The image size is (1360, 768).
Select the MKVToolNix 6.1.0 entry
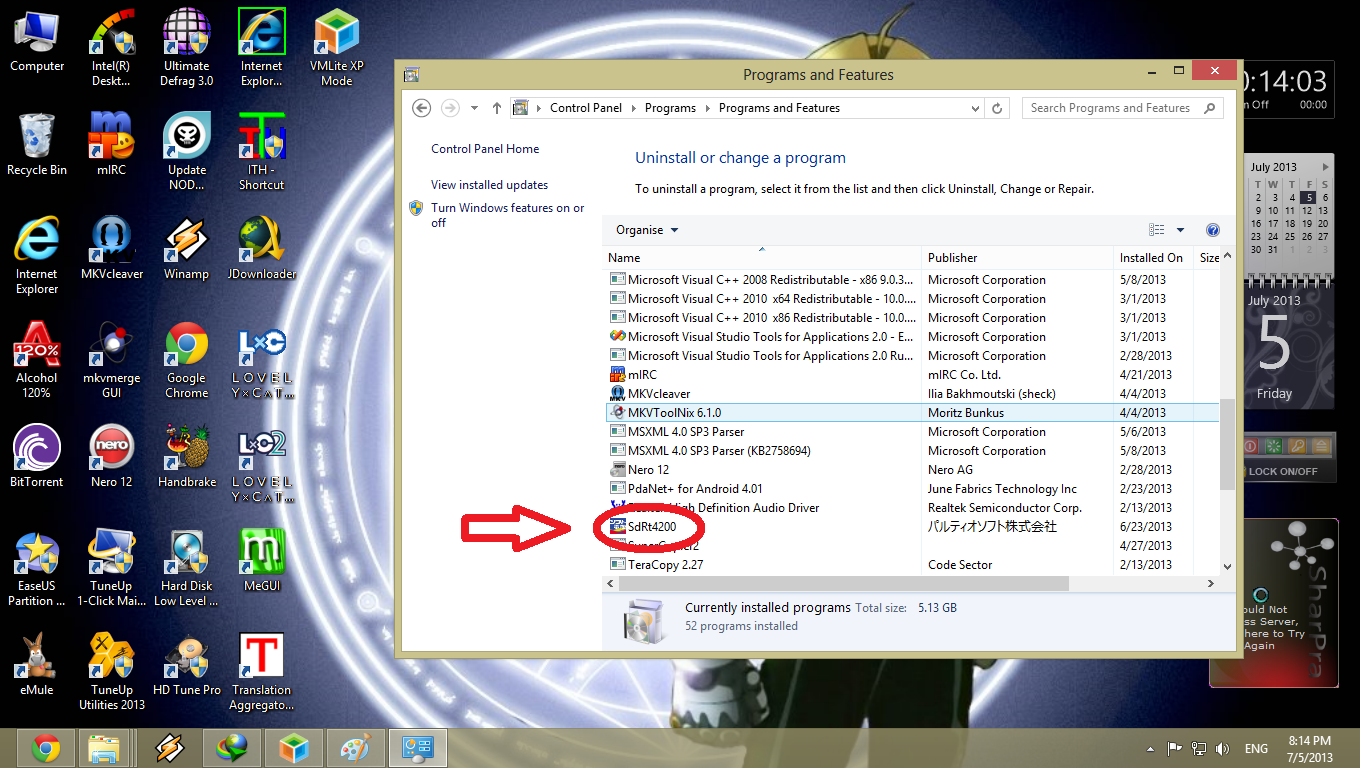pyautogui.click(x=912, y=413)
